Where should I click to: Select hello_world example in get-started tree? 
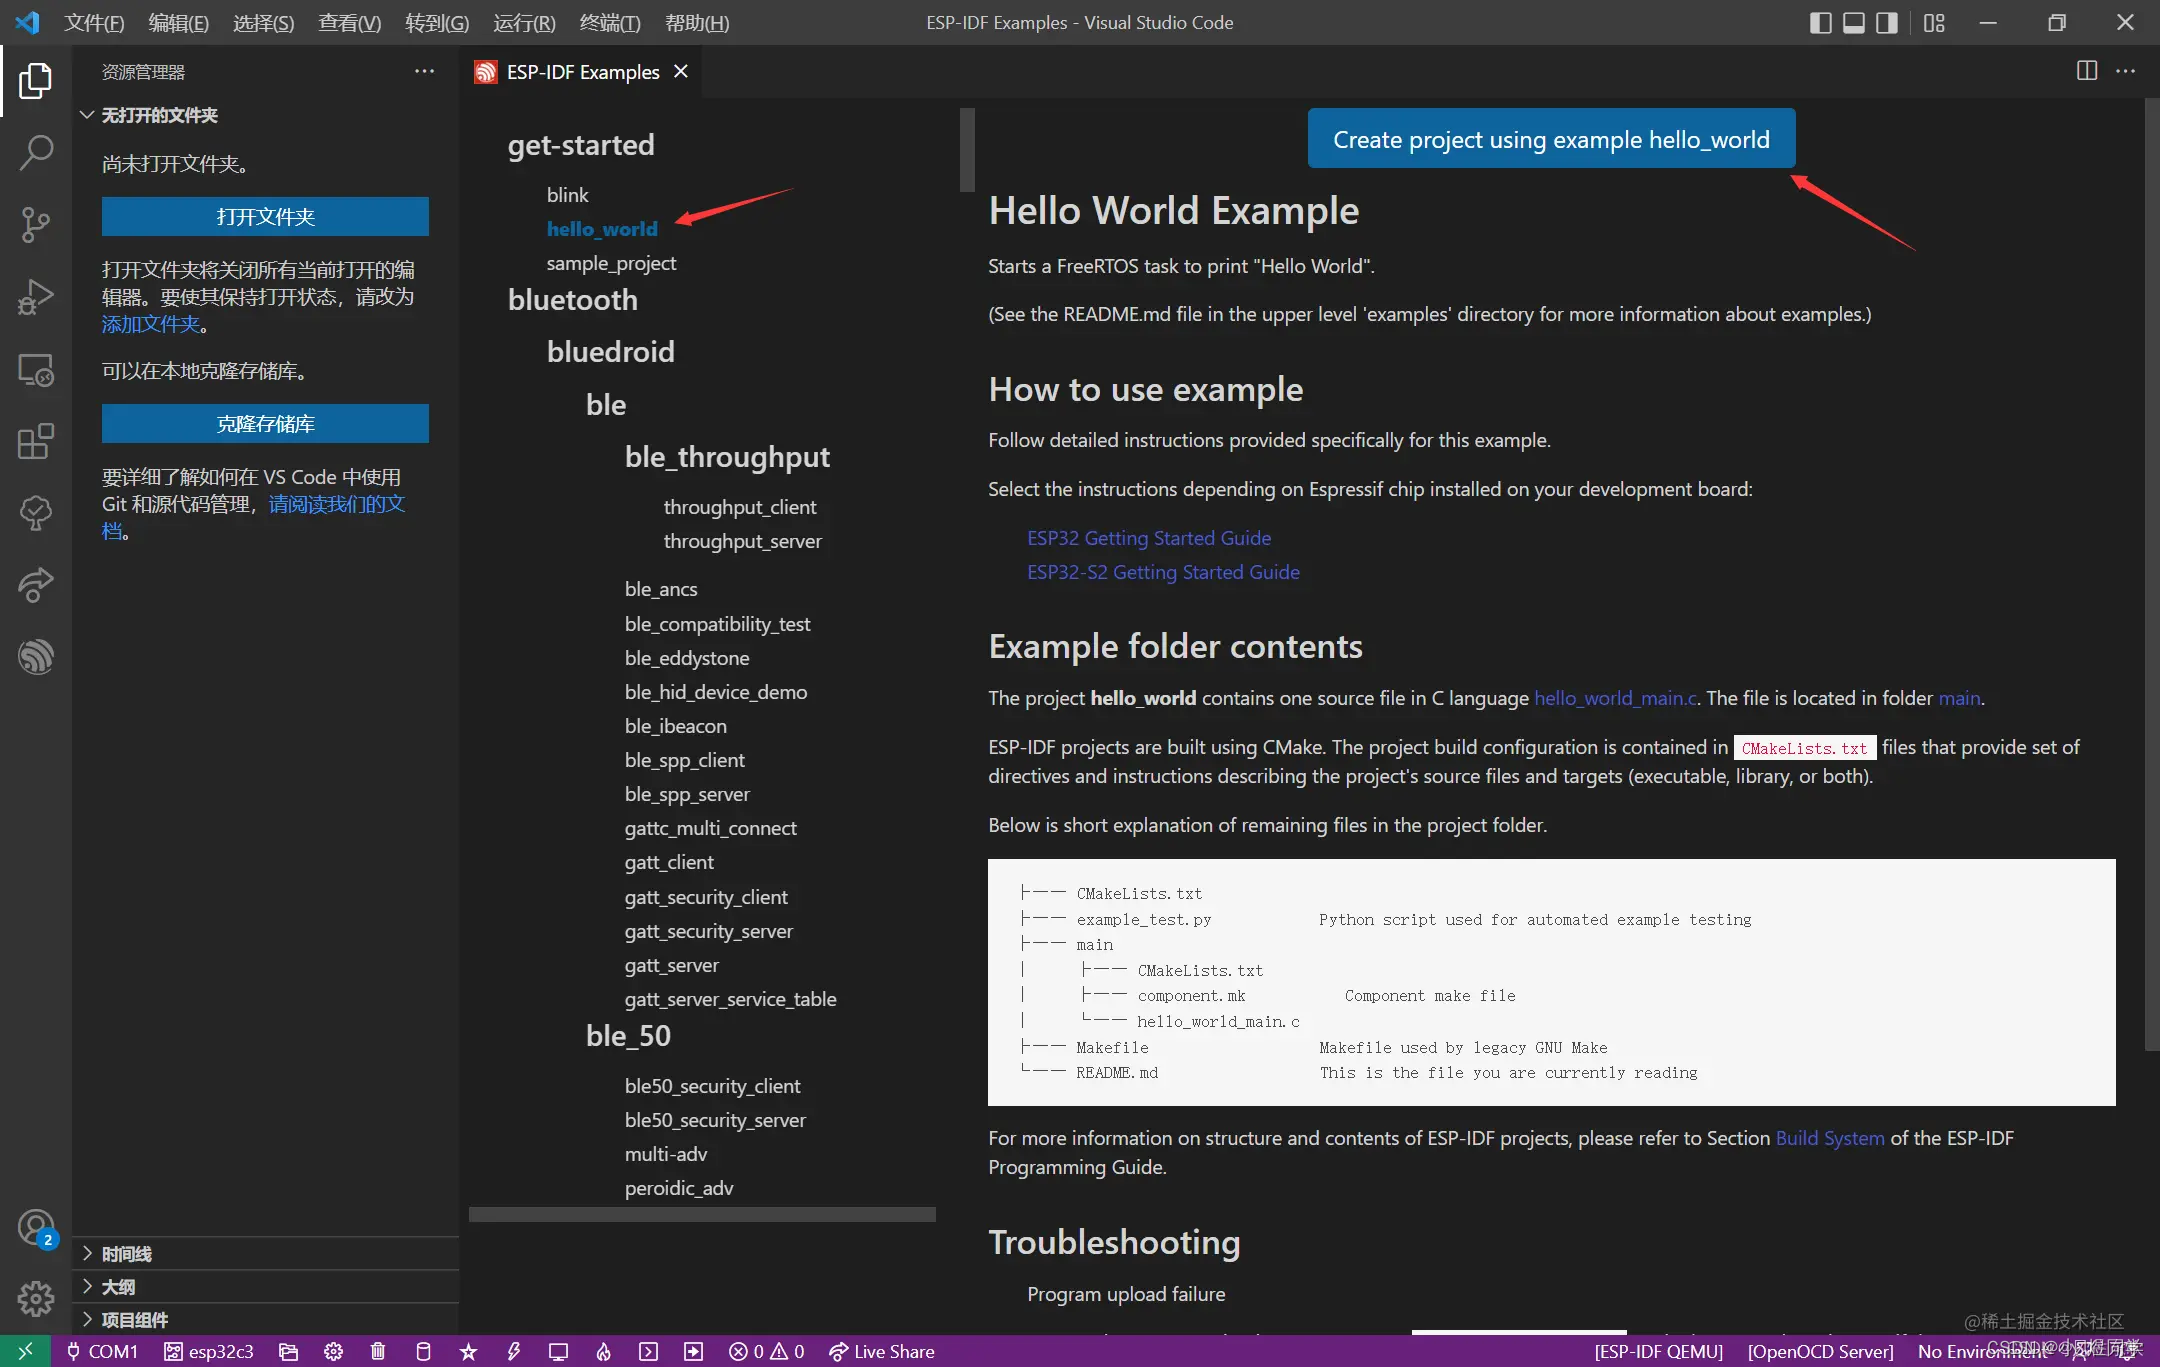(601, 228)
